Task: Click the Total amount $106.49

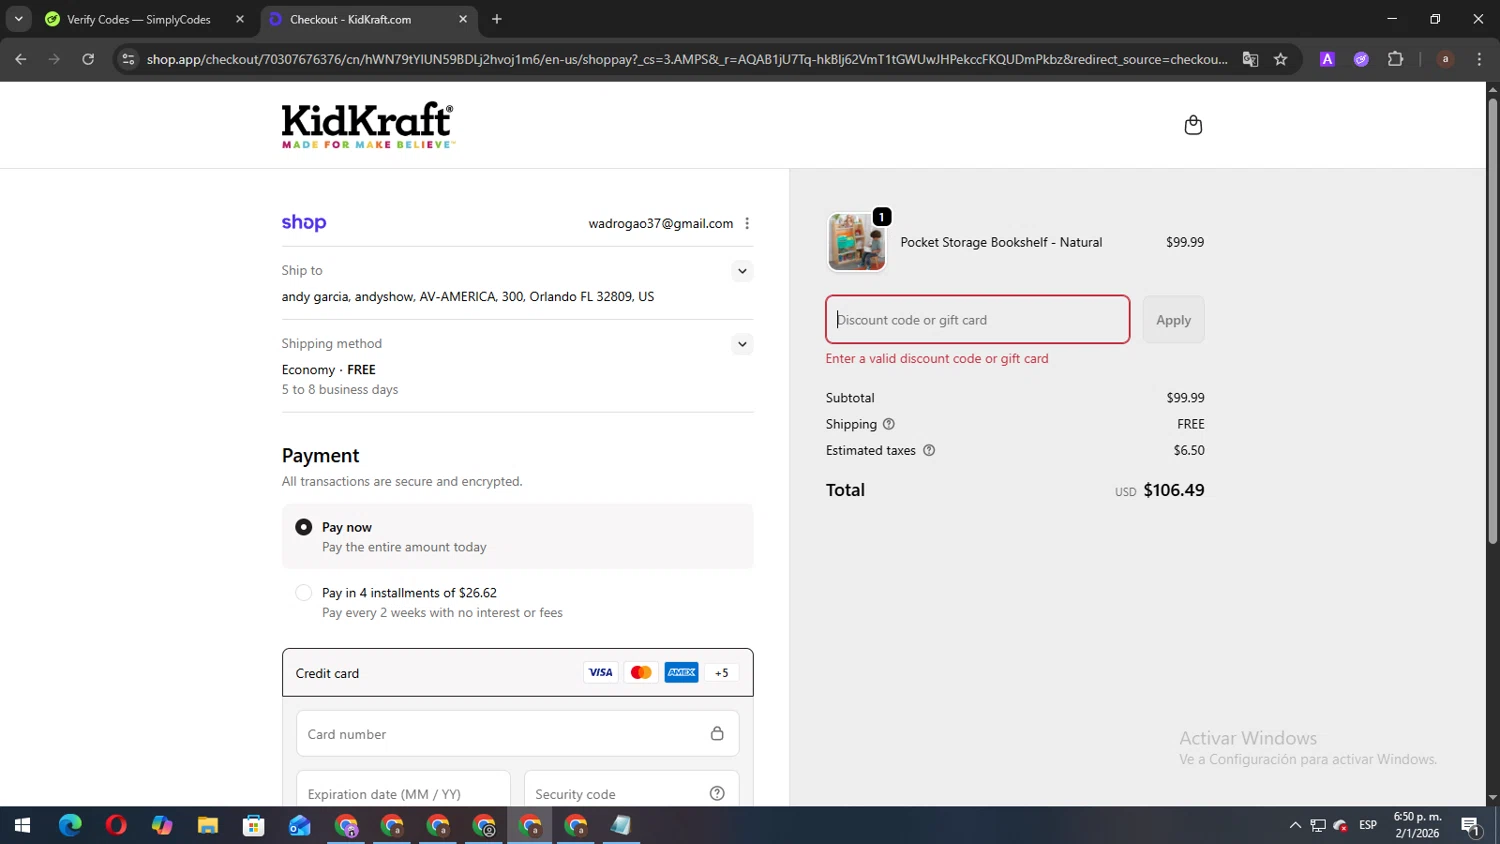Action: pyautogui.click(x=1174, y=490)
